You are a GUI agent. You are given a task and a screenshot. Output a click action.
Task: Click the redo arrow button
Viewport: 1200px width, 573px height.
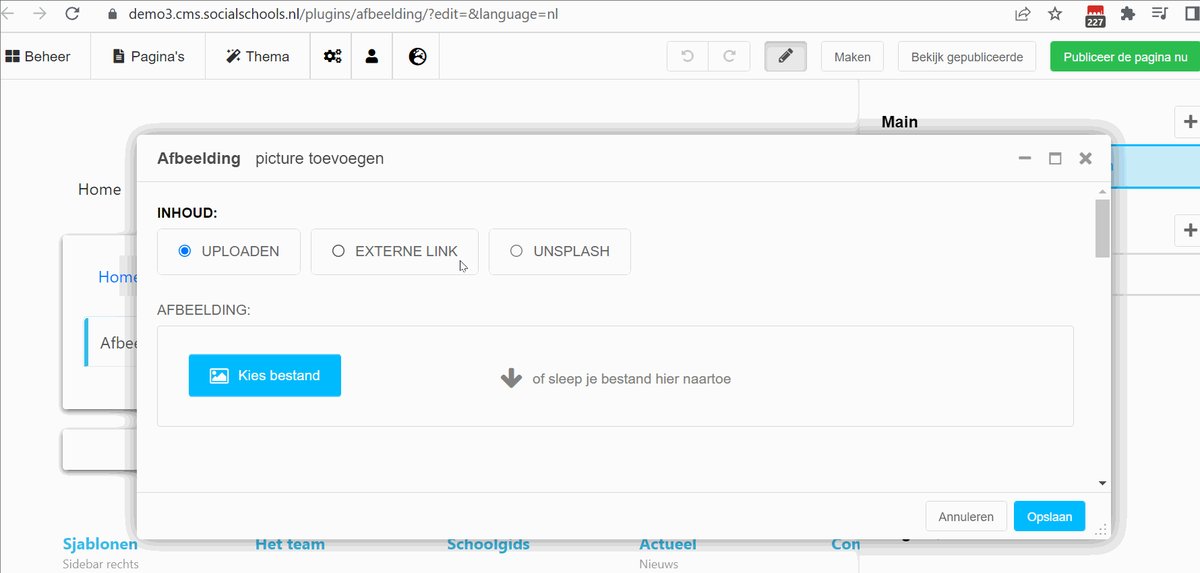point(729,57)
